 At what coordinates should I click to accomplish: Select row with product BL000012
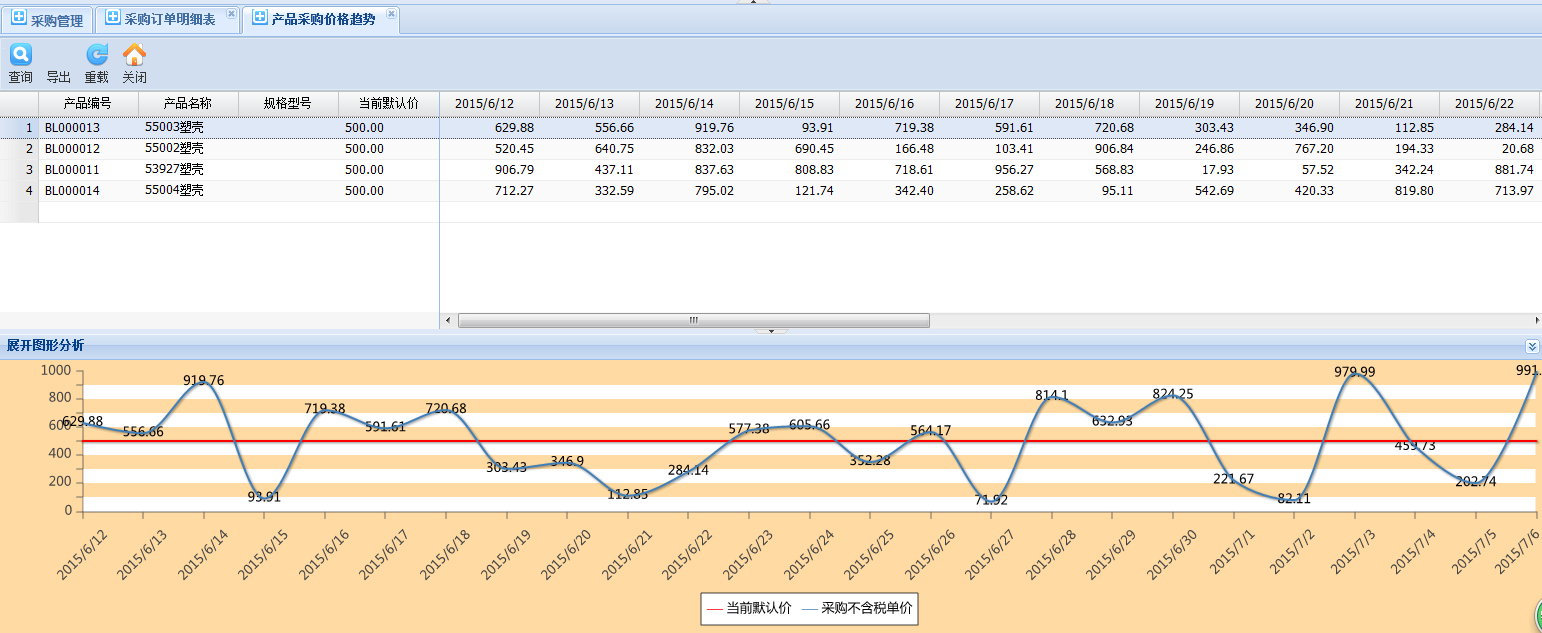[72, 148]
